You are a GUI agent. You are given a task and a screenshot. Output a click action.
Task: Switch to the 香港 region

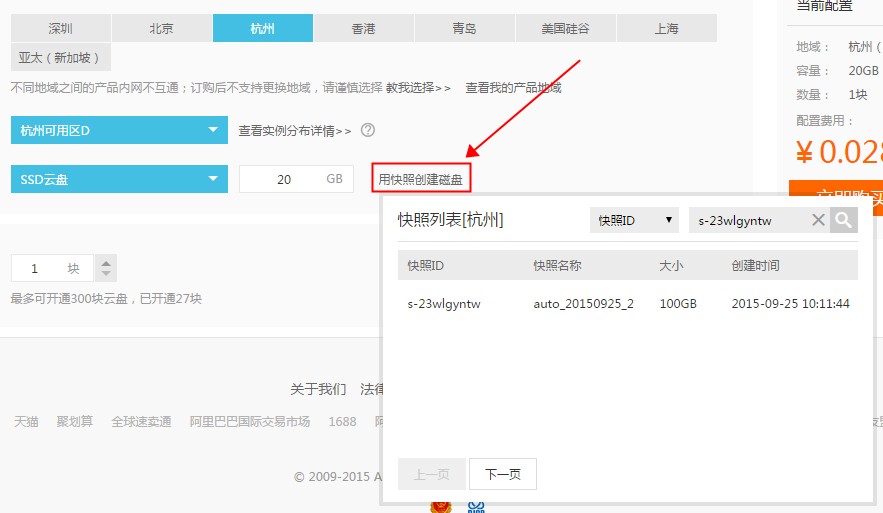tap(363, 28)
